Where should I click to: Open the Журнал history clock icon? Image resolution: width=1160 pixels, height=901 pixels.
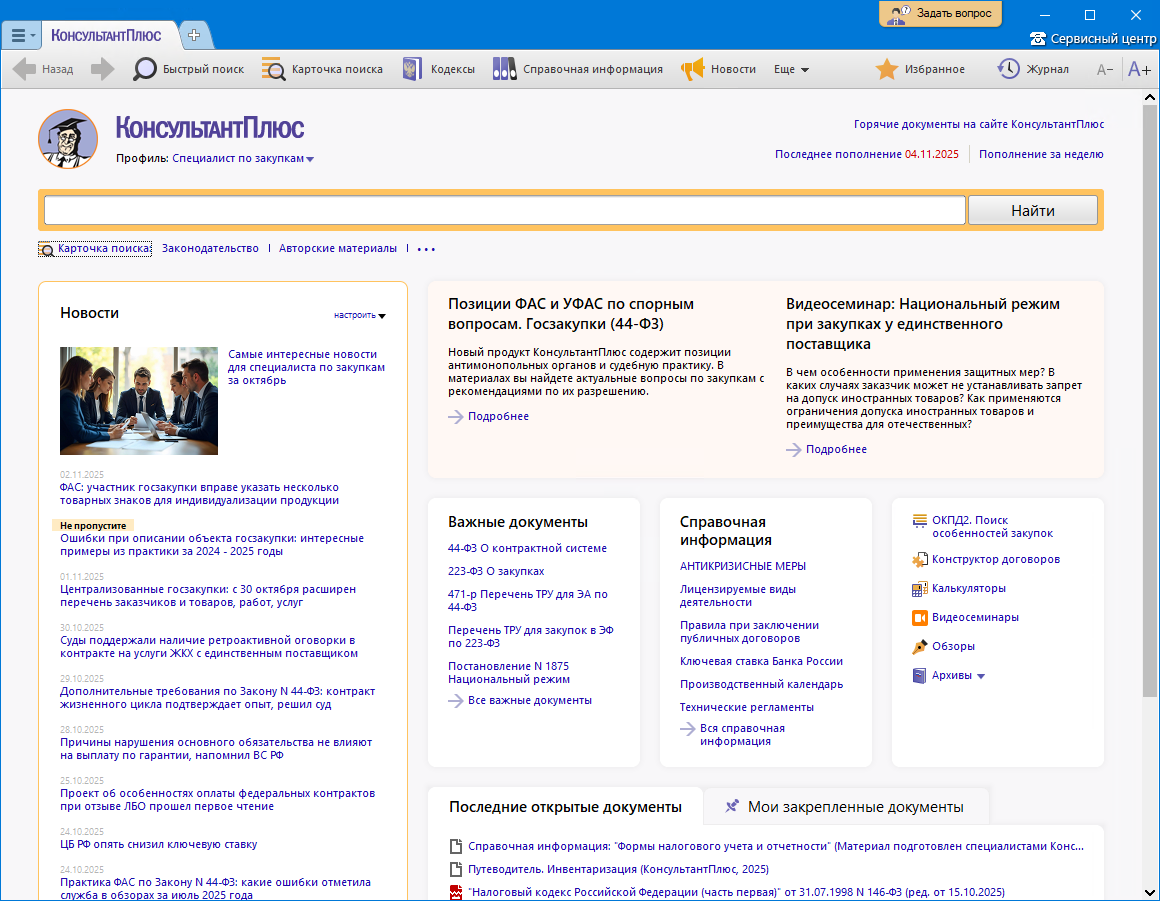1008,69
